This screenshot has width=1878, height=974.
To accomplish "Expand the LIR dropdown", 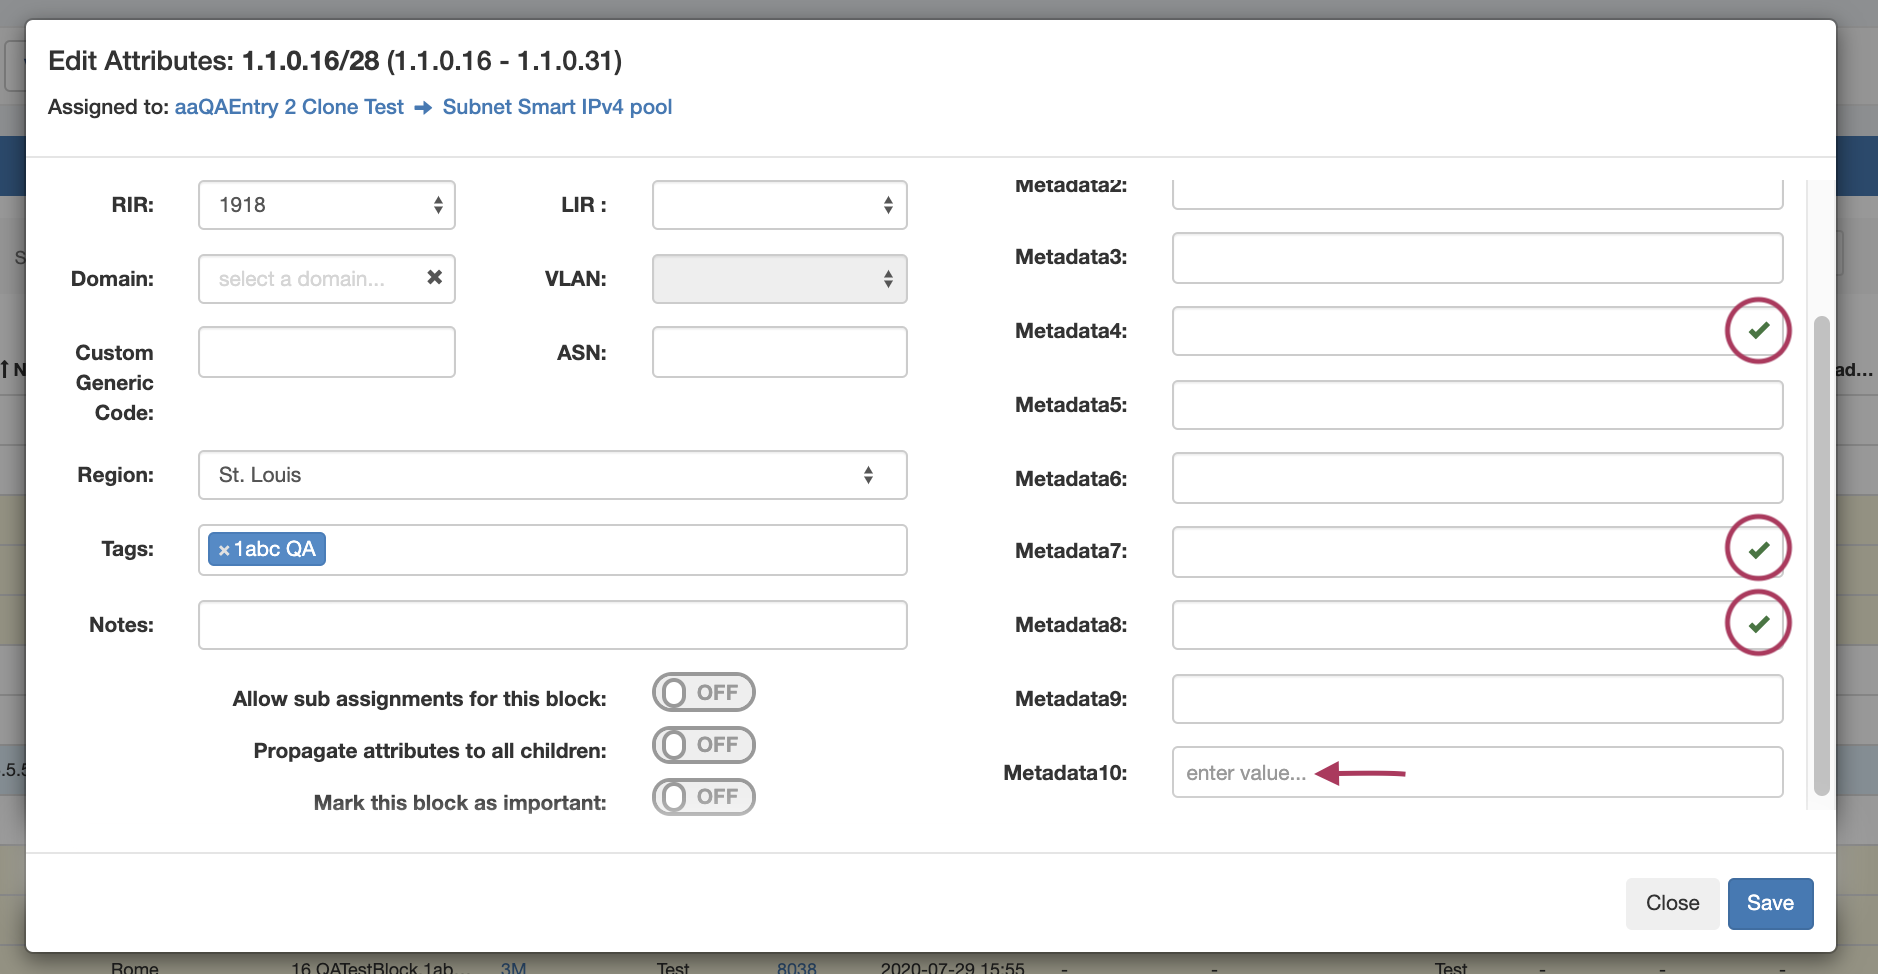I will point(779,205).
